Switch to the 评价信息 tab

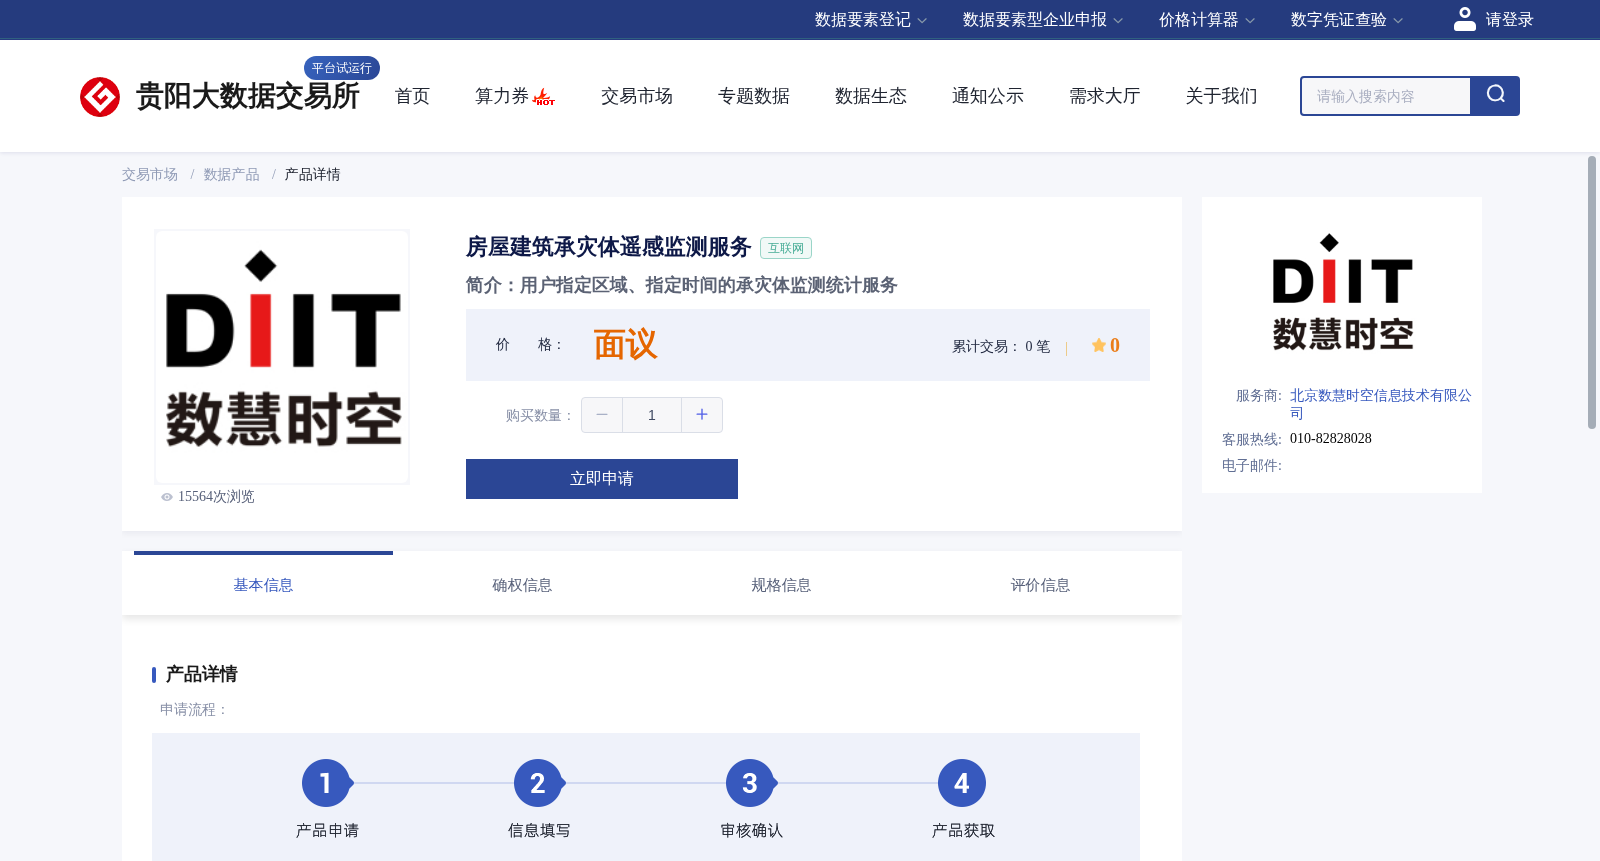(x=1040, y=585)
